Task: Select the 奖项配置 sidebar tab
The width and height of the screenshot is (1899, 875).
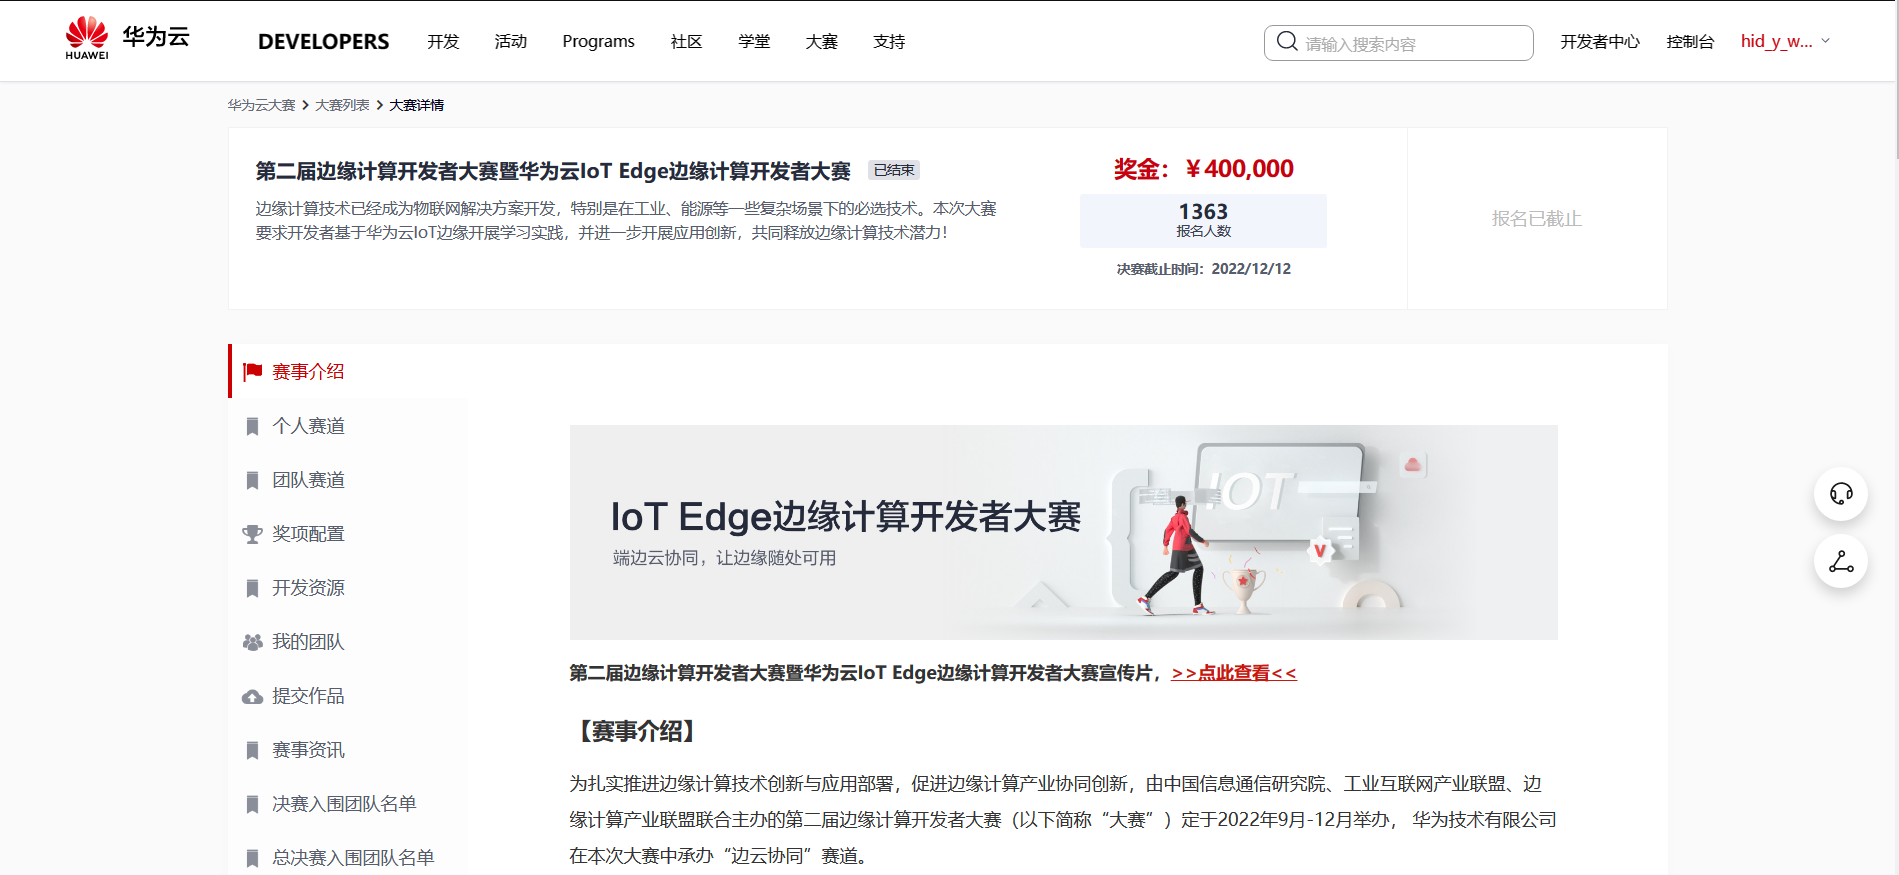Action: point(348,534)
